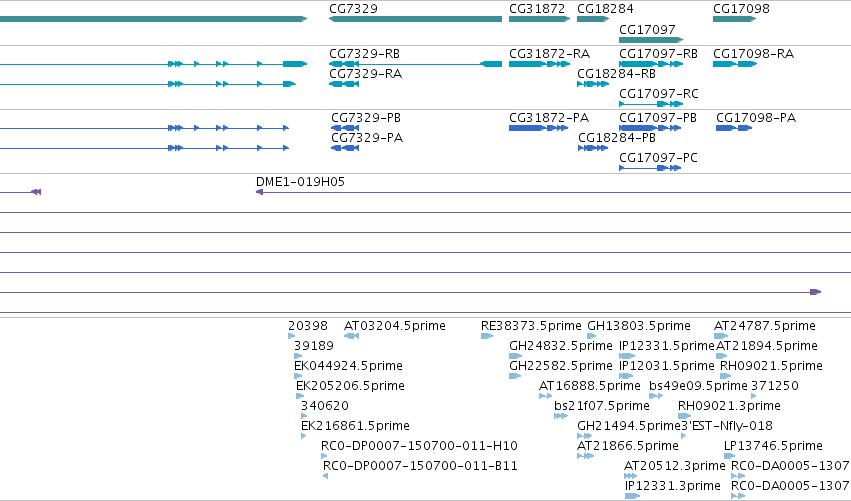Select the 3'EST-Nfly-018 label
Image resolution: width=851 pixels, height=501 pixels.
(x=727, y=426)
